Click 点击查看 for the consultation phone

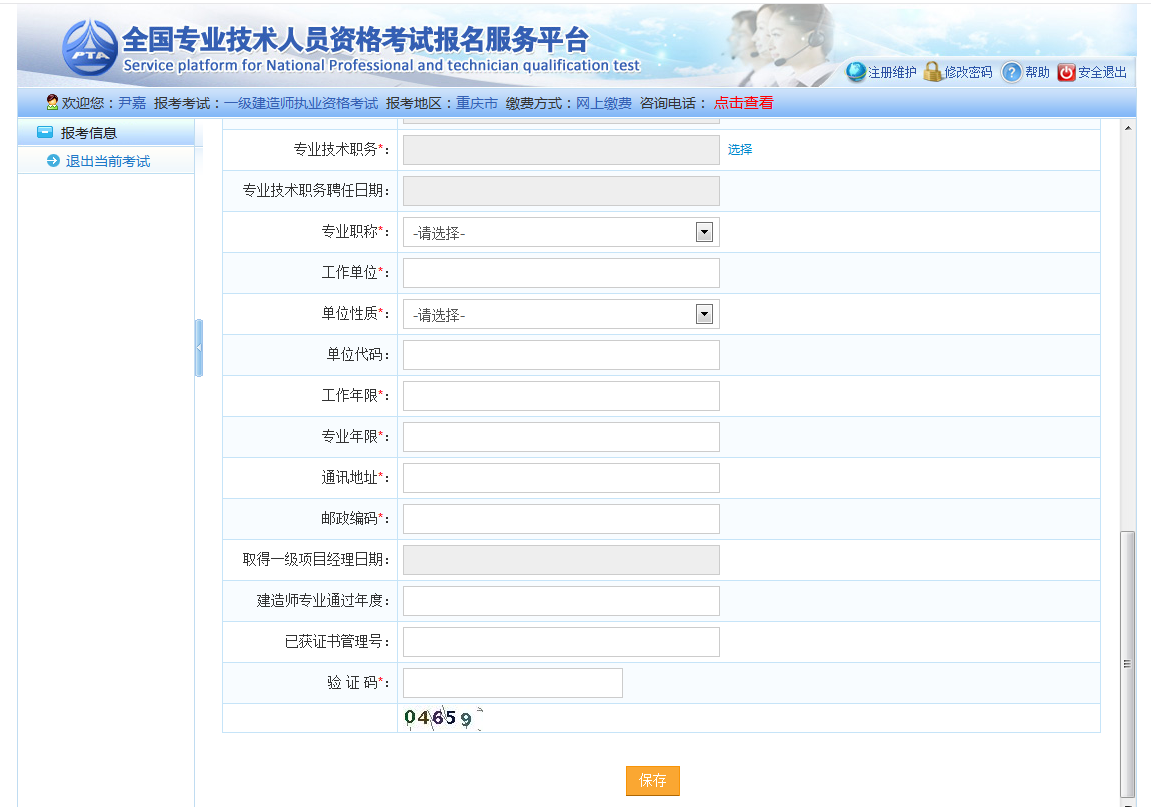point(743,103)
